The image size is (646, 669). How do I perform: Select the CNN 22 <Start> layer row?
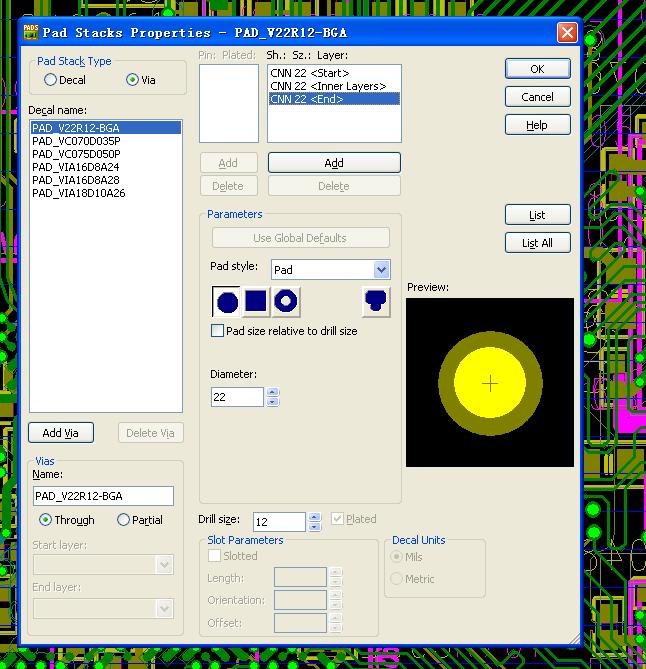click(x=334, y=73)
